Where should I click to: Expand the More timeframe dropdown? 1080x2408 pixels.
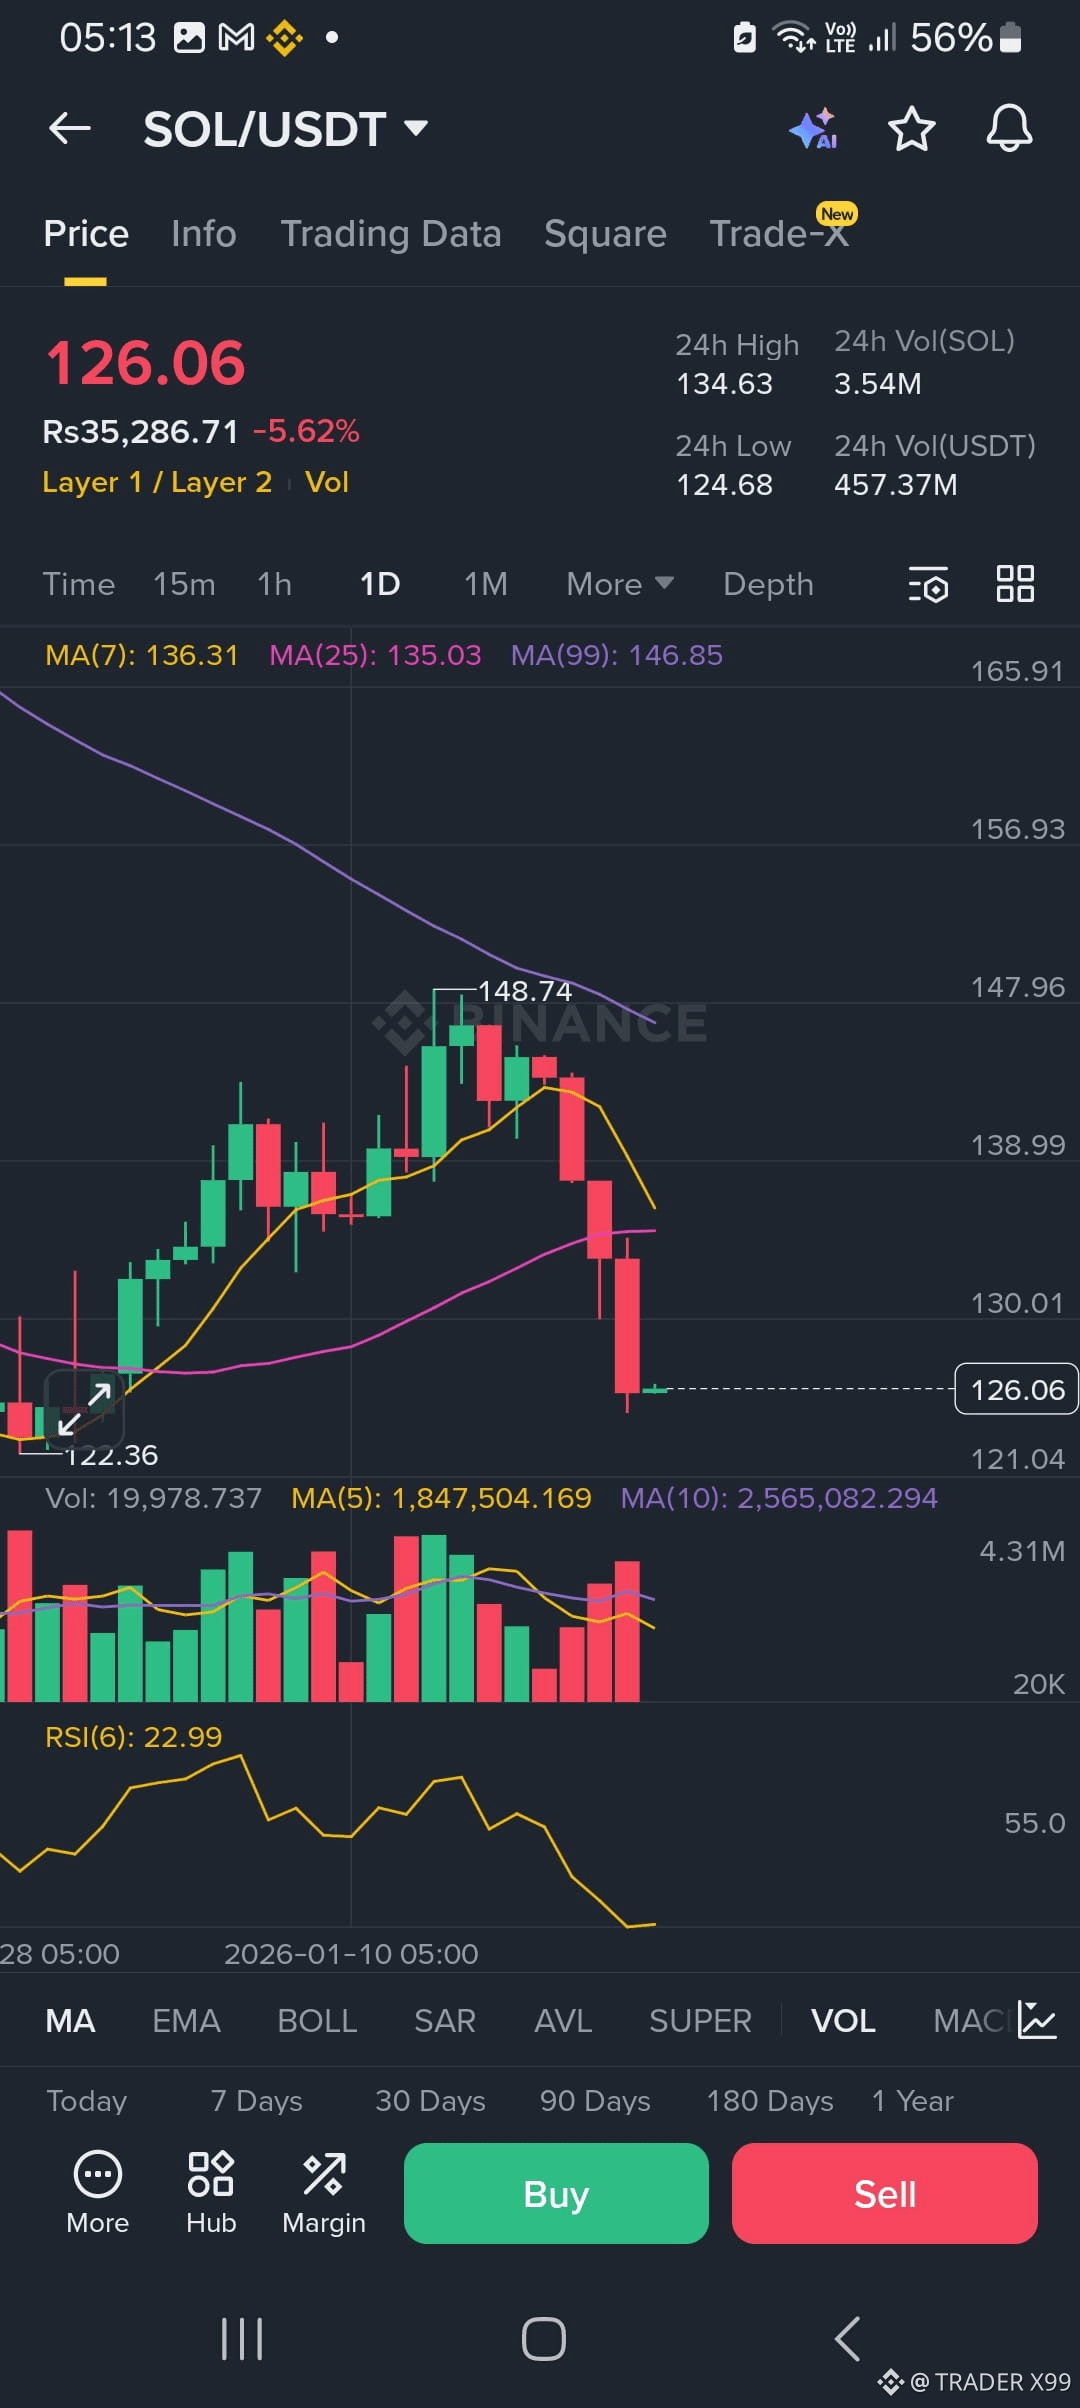pos(618,585)
